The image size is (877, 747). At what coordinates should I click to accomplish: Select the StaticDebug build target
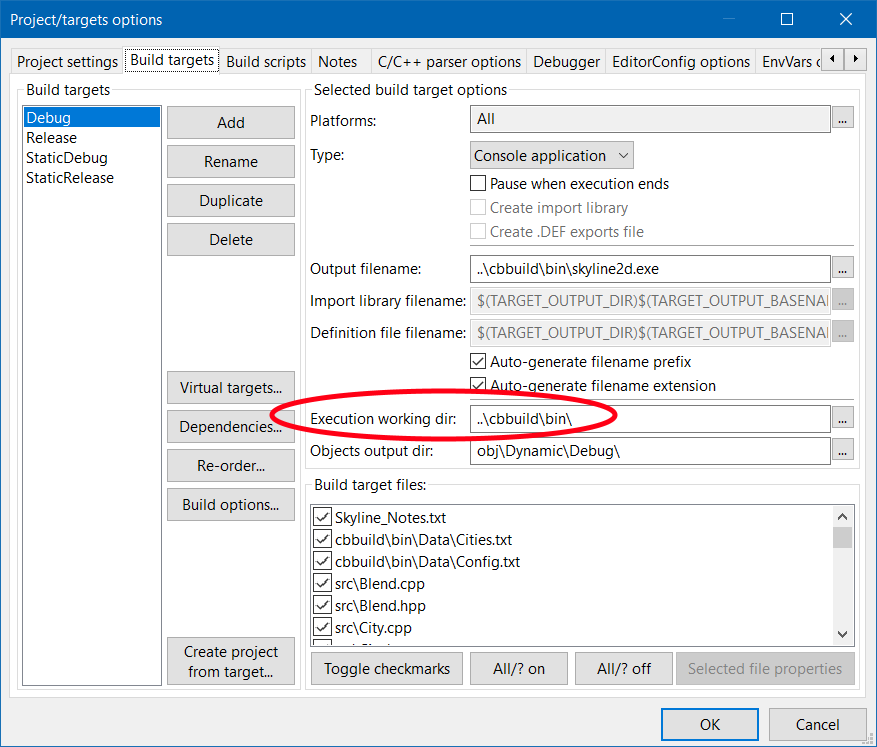[67, 158]
